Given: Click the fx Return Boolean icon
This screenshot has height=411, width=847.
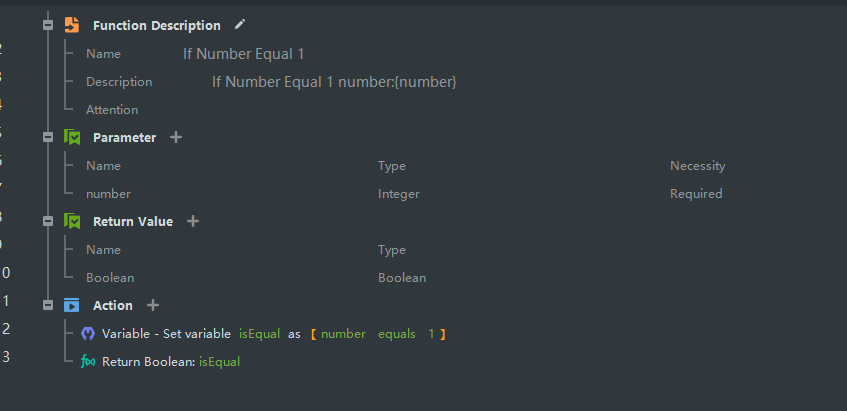Looking at the screenshot, I should pyautogui.click(x=88, y=361).
